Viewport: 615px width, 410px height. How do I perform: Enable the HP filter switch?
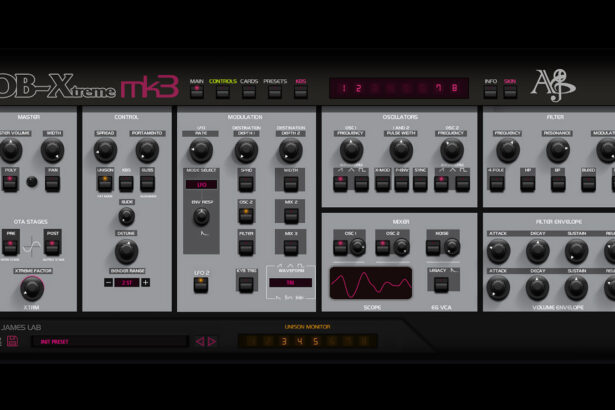528,184
